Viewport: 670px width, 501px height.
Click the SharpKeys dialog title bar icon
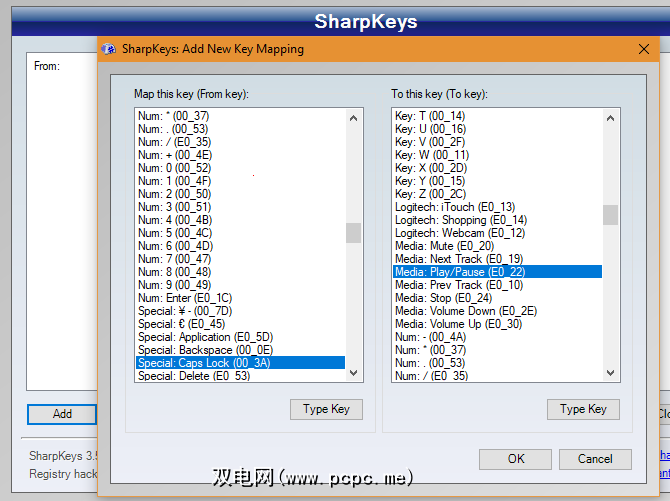coord(109,49)
